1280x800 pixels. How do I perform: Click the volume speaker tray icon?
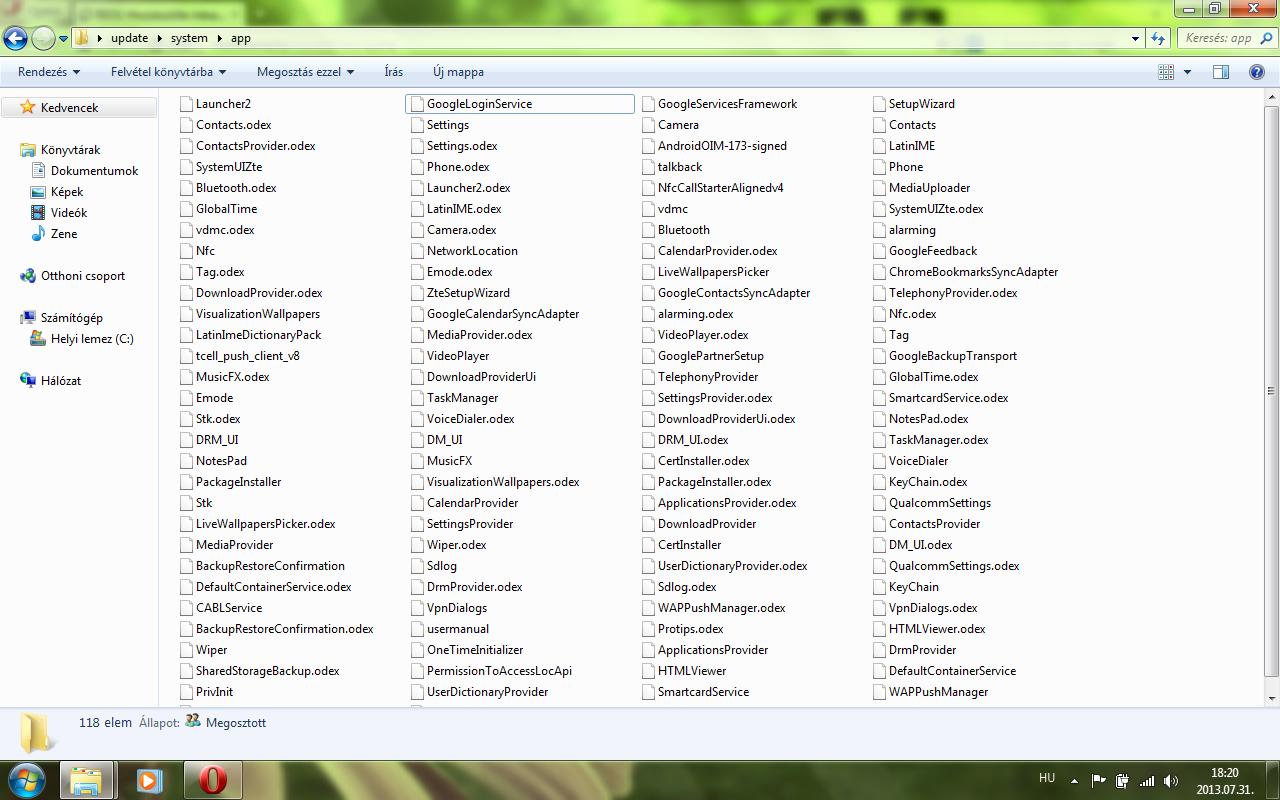(x=1171, y=780)
